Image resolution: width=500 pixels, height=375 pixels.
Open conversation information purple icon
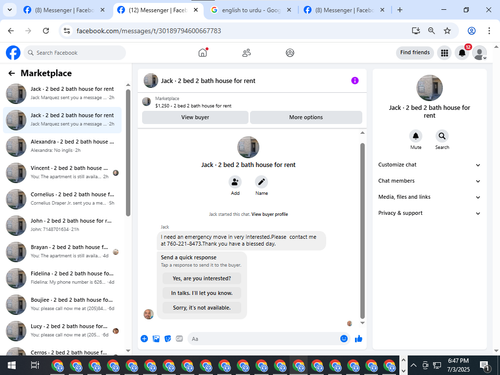point(355,81)
